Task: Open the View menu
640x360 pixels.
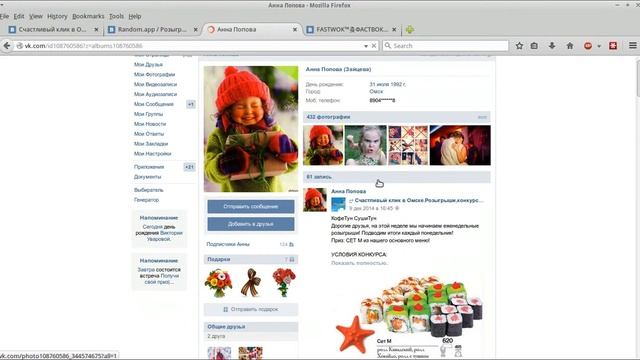Action: 36,16
